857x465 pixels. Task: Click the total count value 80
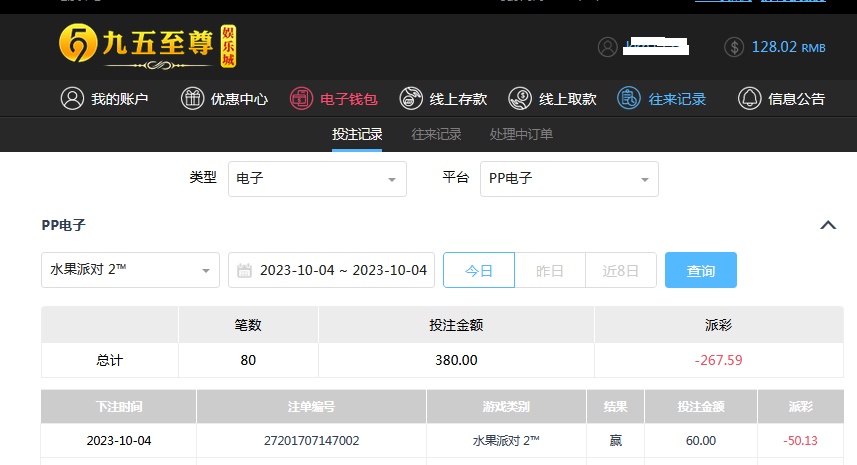tap(248, 360)
